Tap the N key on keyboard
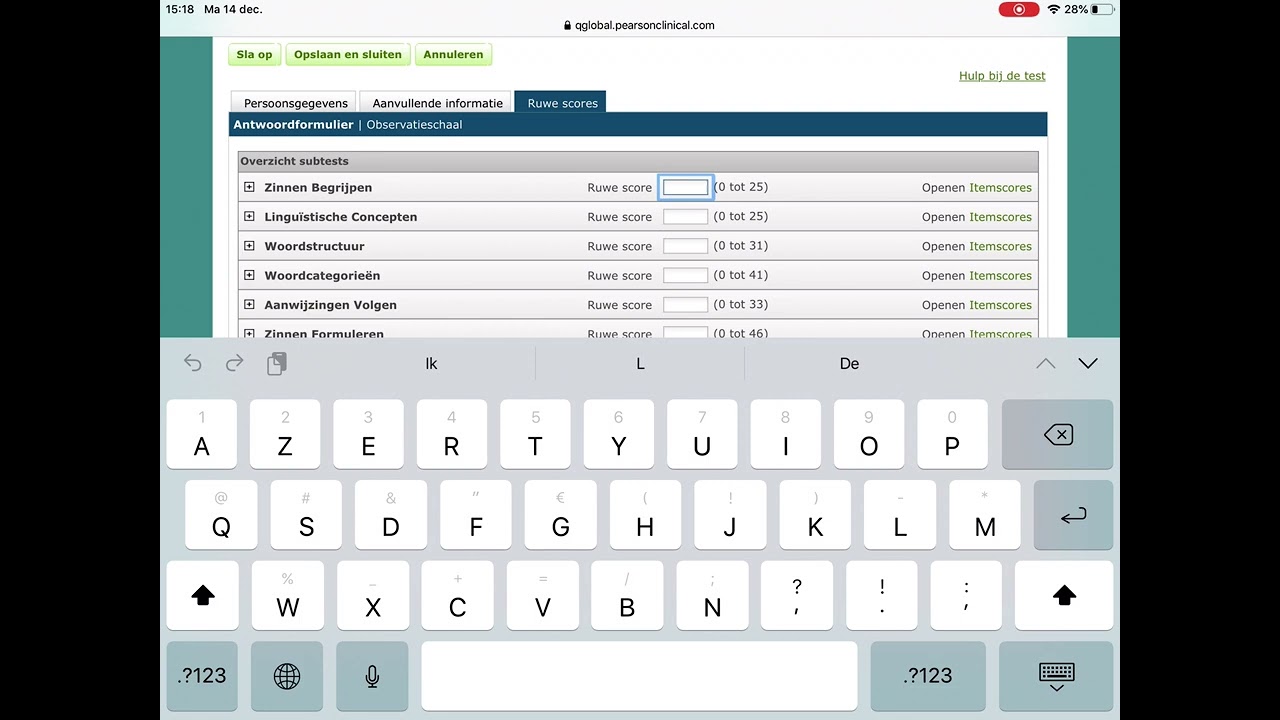This screenshot has height=720, width=1280. (712, 596)
